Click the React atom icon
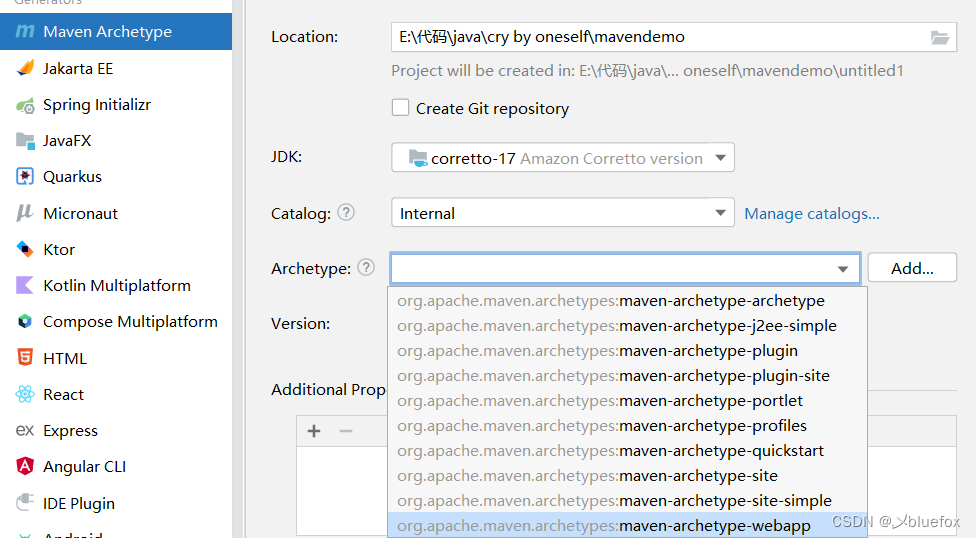 25,394
